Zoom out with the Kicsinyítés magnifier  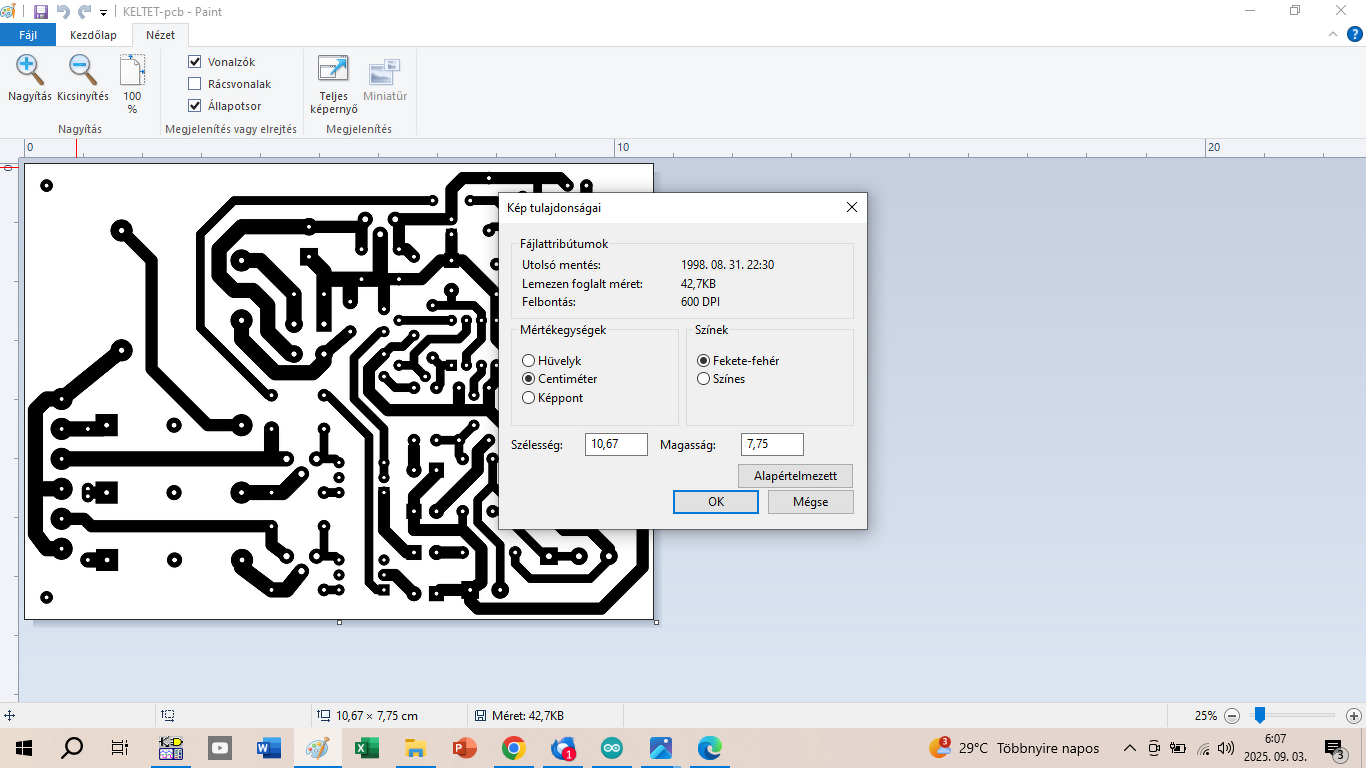[83, 79]
